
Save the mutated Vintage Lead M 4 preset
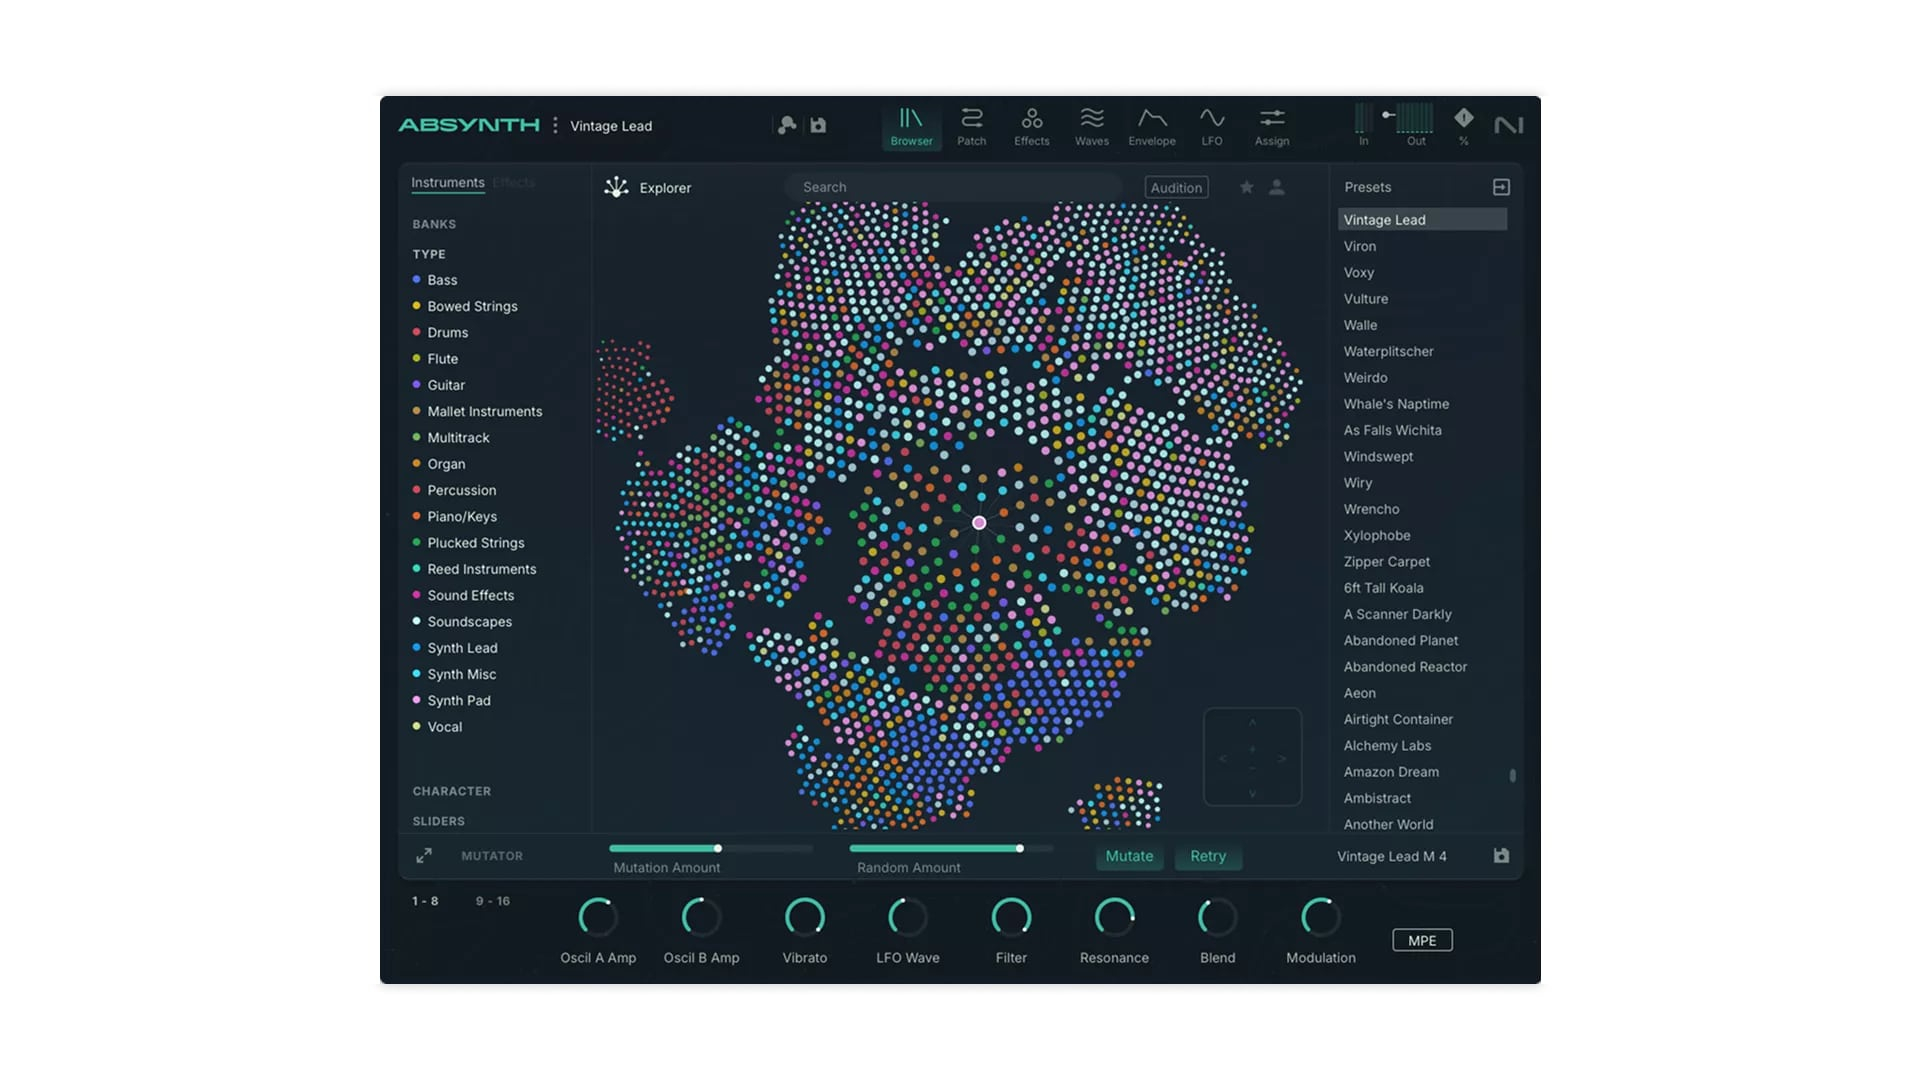tap(1501, 856)
